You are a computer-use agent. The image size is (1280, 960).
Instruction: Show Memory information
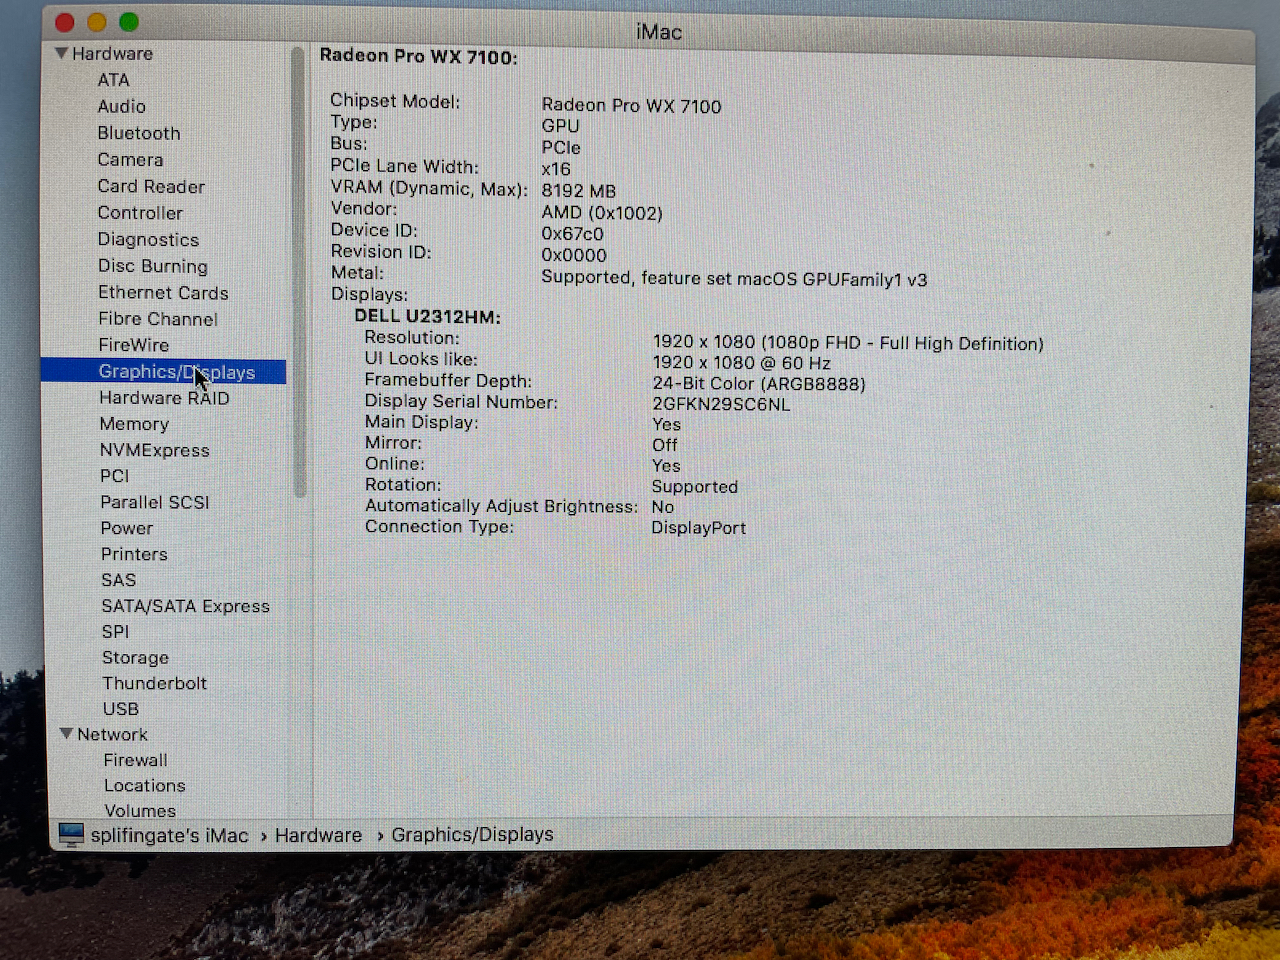click(134, 424)
